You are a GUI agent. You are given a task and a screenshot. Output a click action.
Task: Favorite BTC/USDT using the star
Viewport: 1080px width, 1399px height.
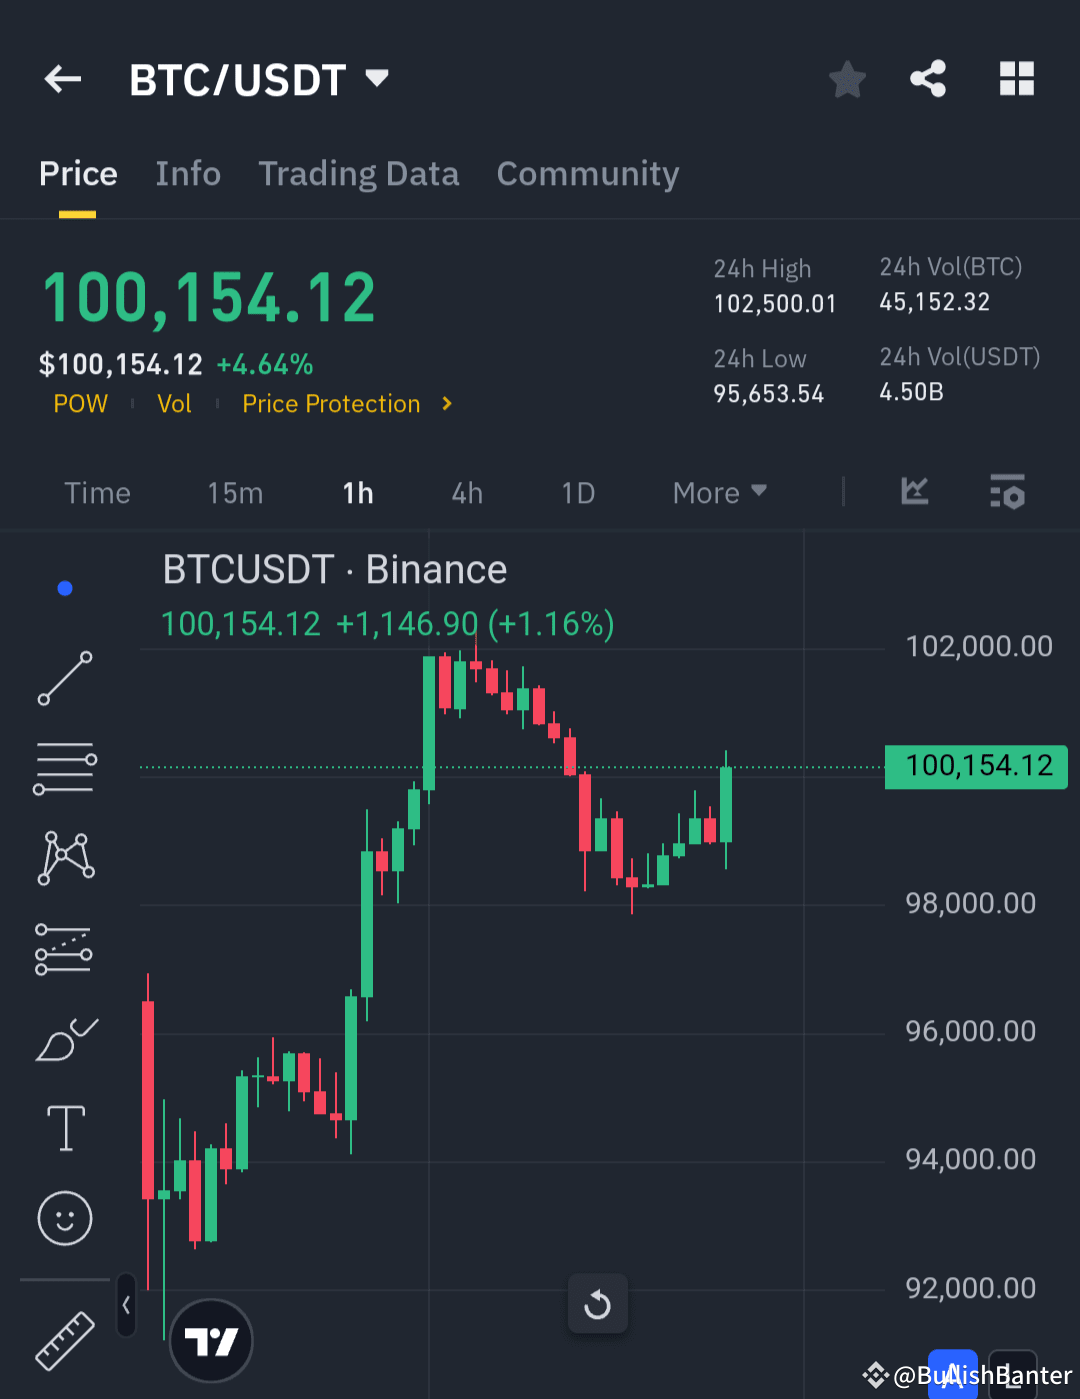(x=847, y=79)
